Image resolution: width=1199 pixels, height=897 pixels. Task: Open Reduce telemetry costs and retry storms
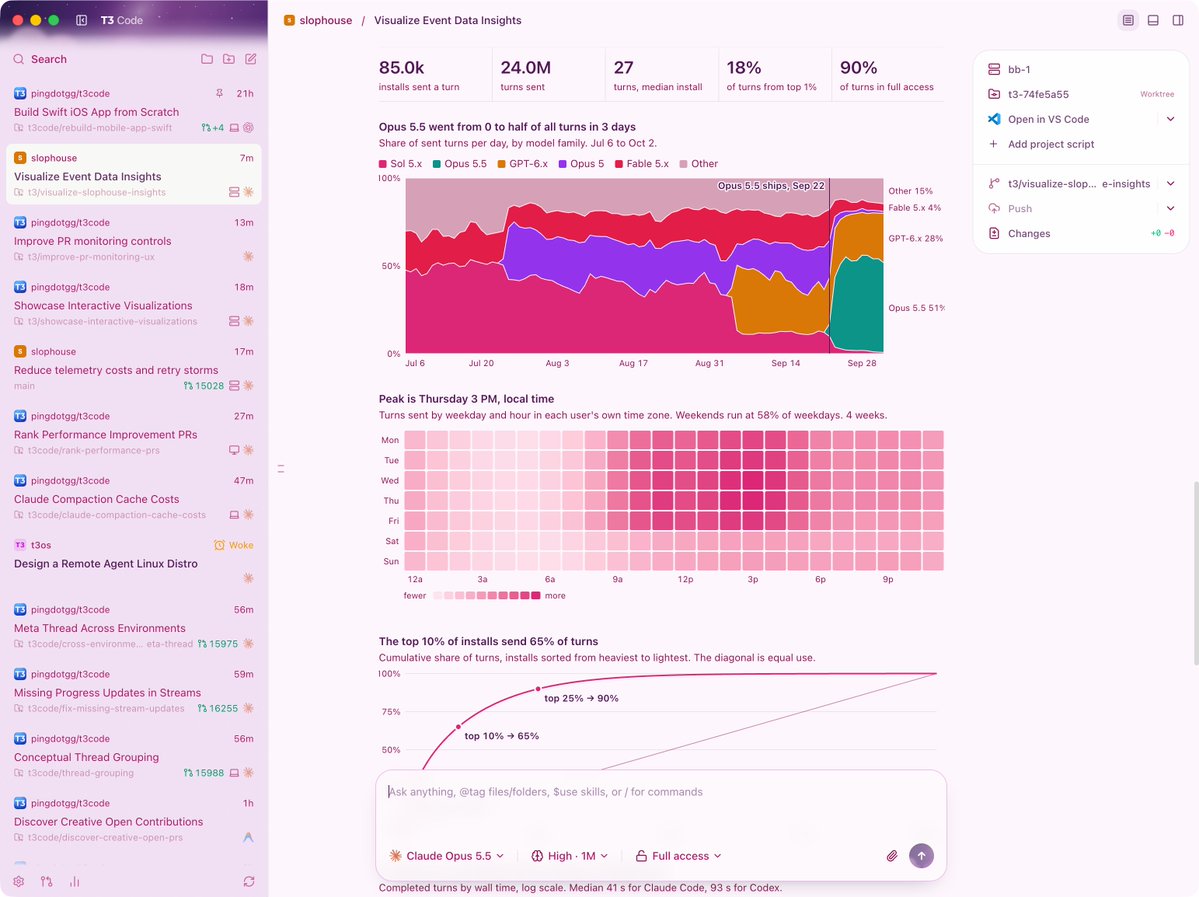[134, 369]
